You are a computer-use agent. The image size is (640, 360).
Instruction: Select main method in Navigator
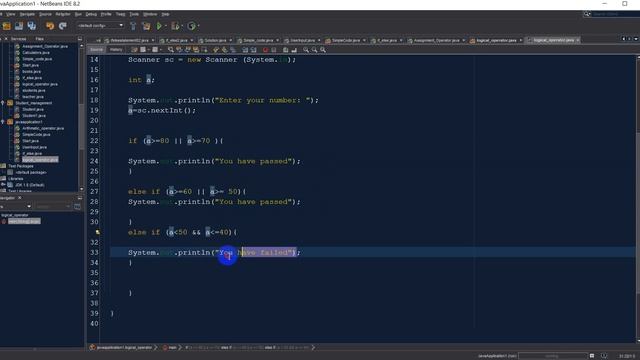coord(24,221)
